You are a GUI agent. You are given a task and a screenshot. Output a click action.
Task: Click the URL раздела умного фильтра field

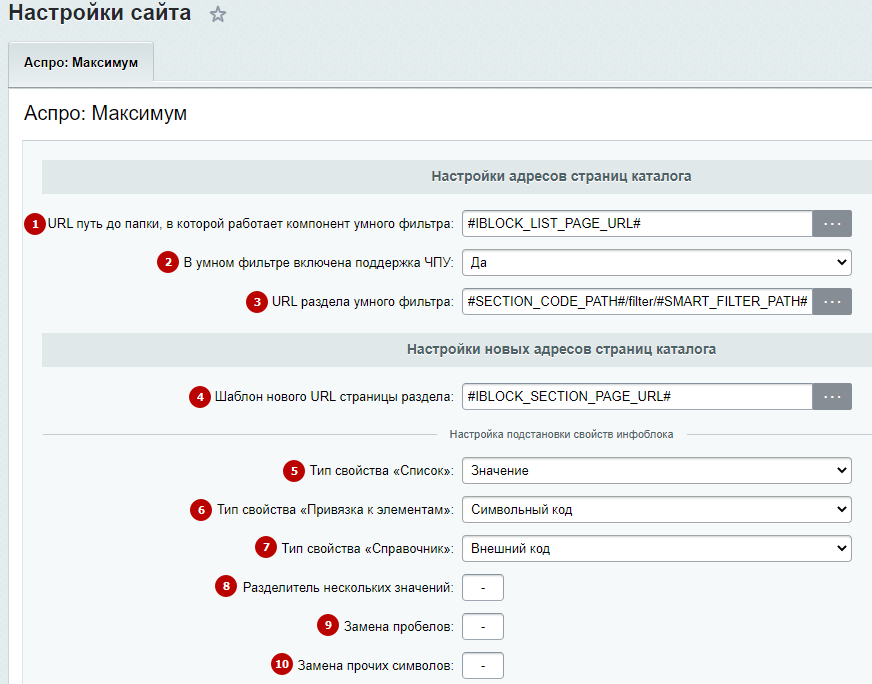pos(637,301)
